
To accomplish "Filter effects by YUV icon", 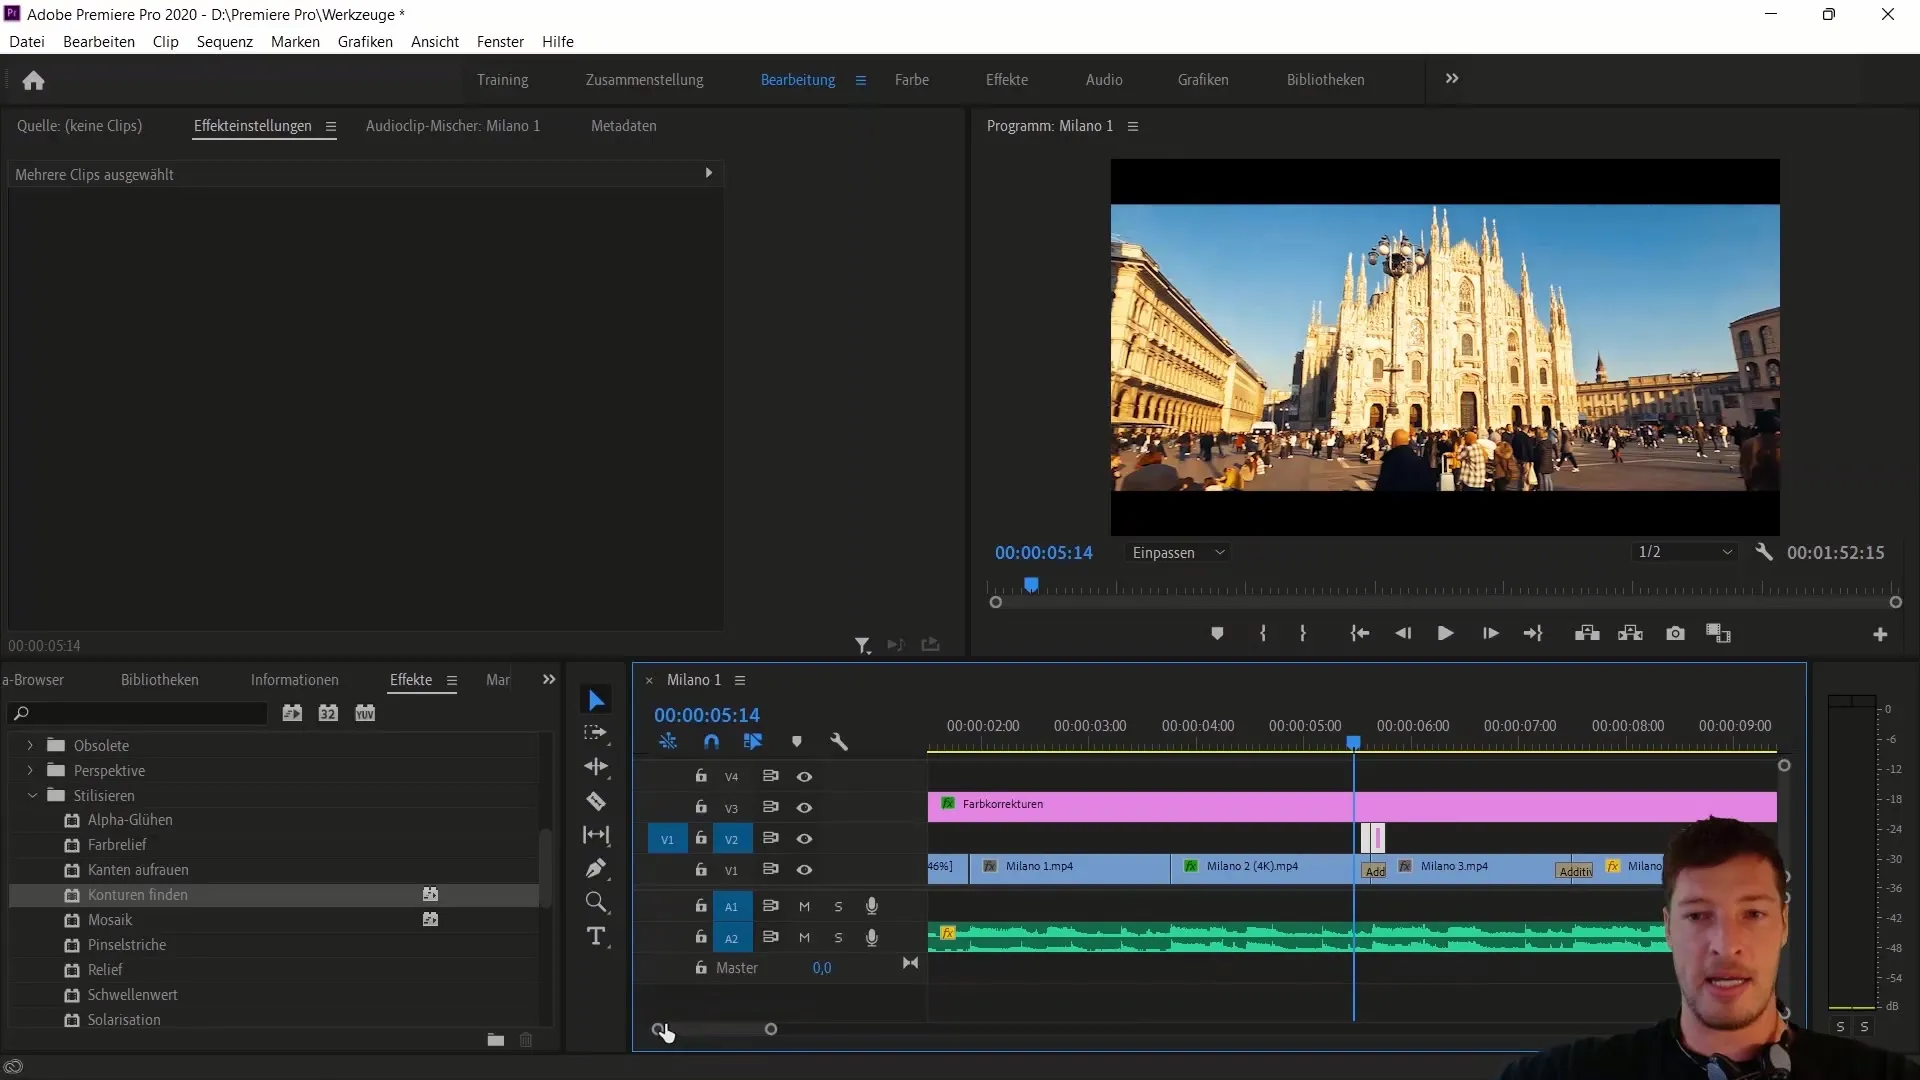I will pyautogui.click(x=365, y=713).
